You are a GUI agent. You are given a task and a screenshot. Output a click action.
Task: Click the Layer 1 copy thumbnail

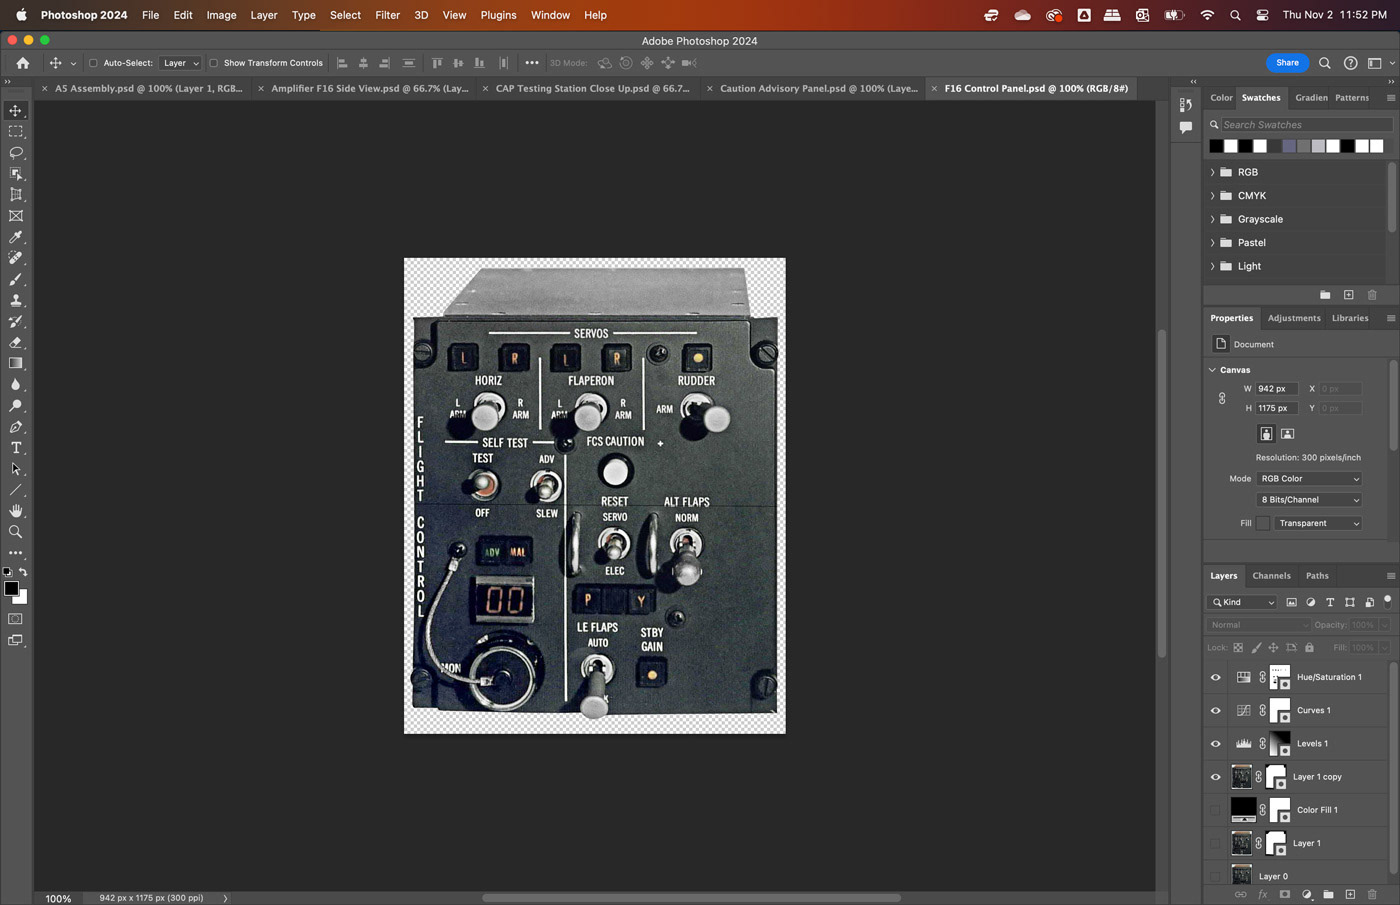coord(1241,777)
